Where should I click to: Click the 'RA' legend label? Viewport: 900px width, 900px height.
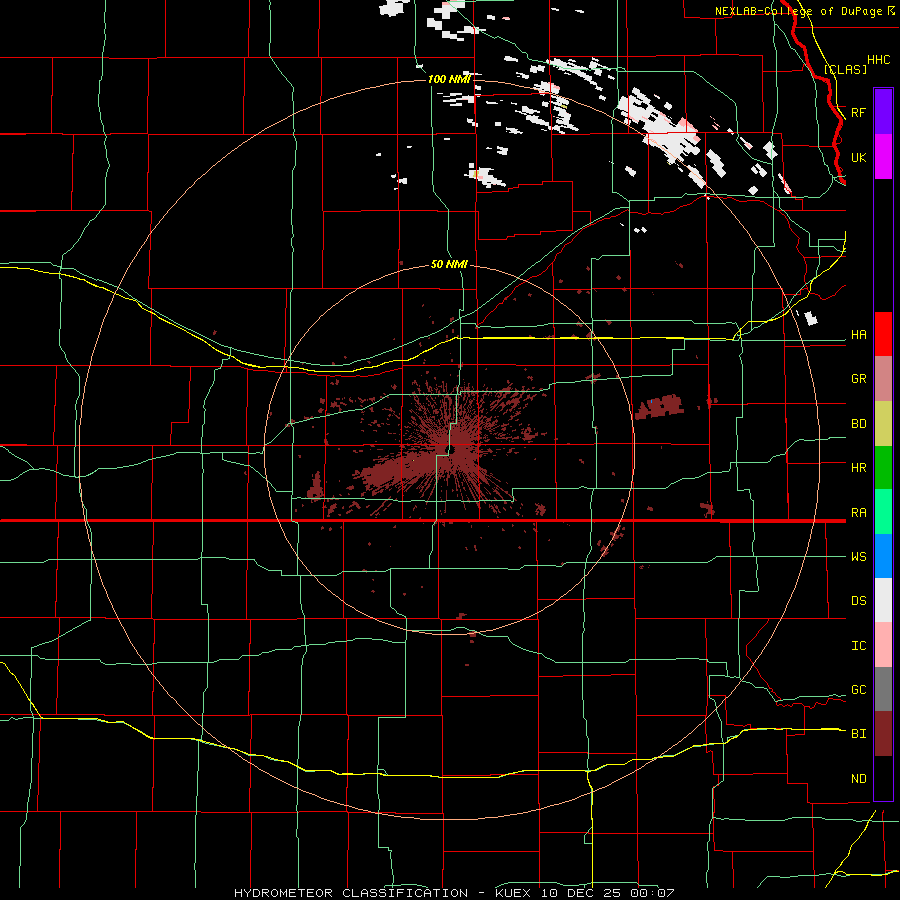click(x=858, y=513)
